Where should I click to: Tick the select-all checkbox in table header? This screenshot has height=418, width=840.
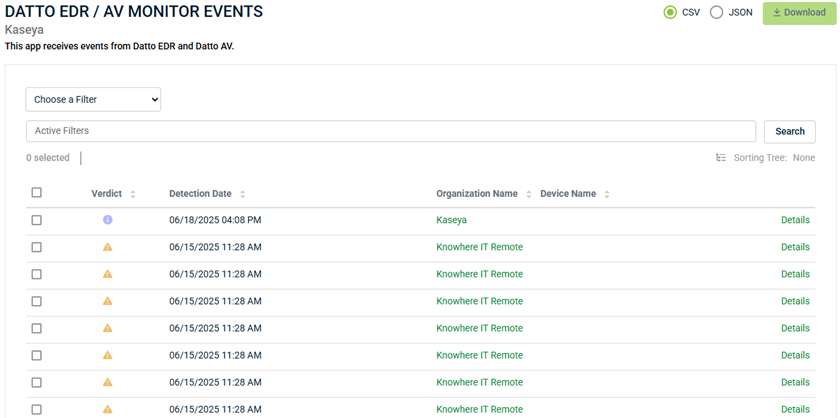[36, 192]
